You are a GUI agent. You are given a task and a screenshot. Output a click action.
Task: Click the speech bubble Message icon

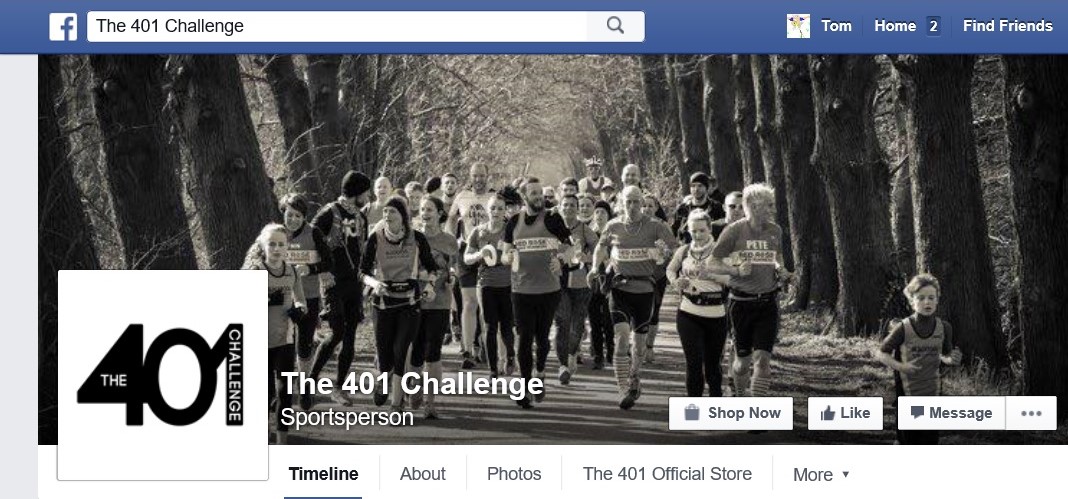click(x=917, y=413)
